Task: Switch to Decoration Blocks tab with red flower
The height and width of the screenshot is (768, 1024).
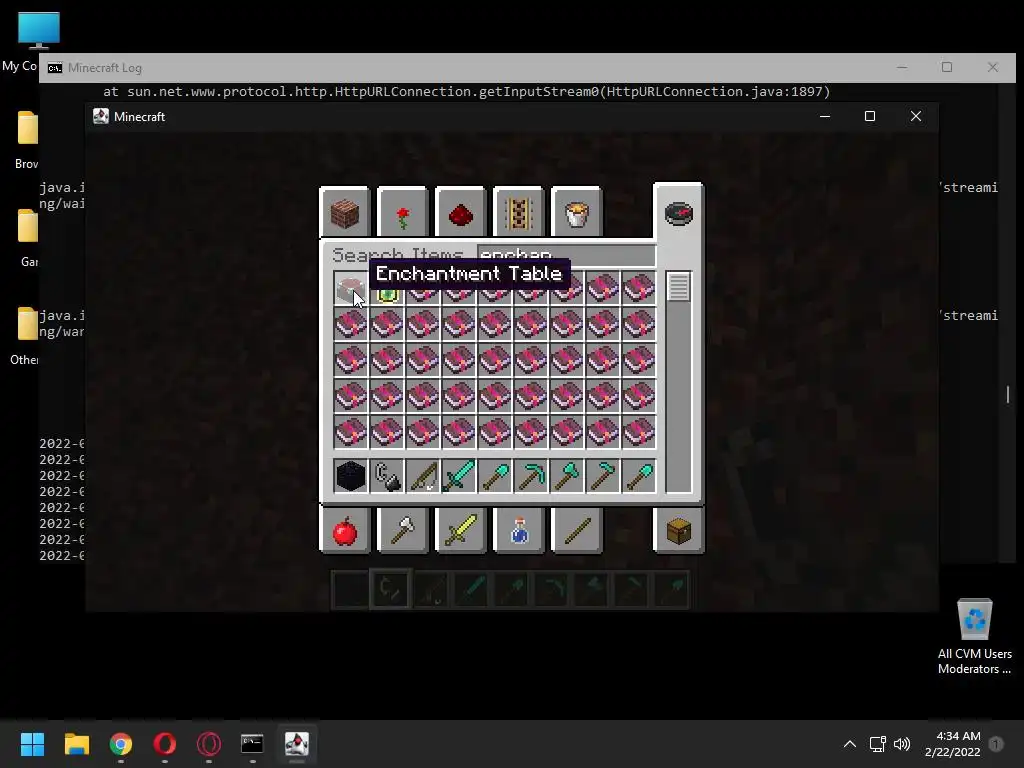Action: (403, 213)
